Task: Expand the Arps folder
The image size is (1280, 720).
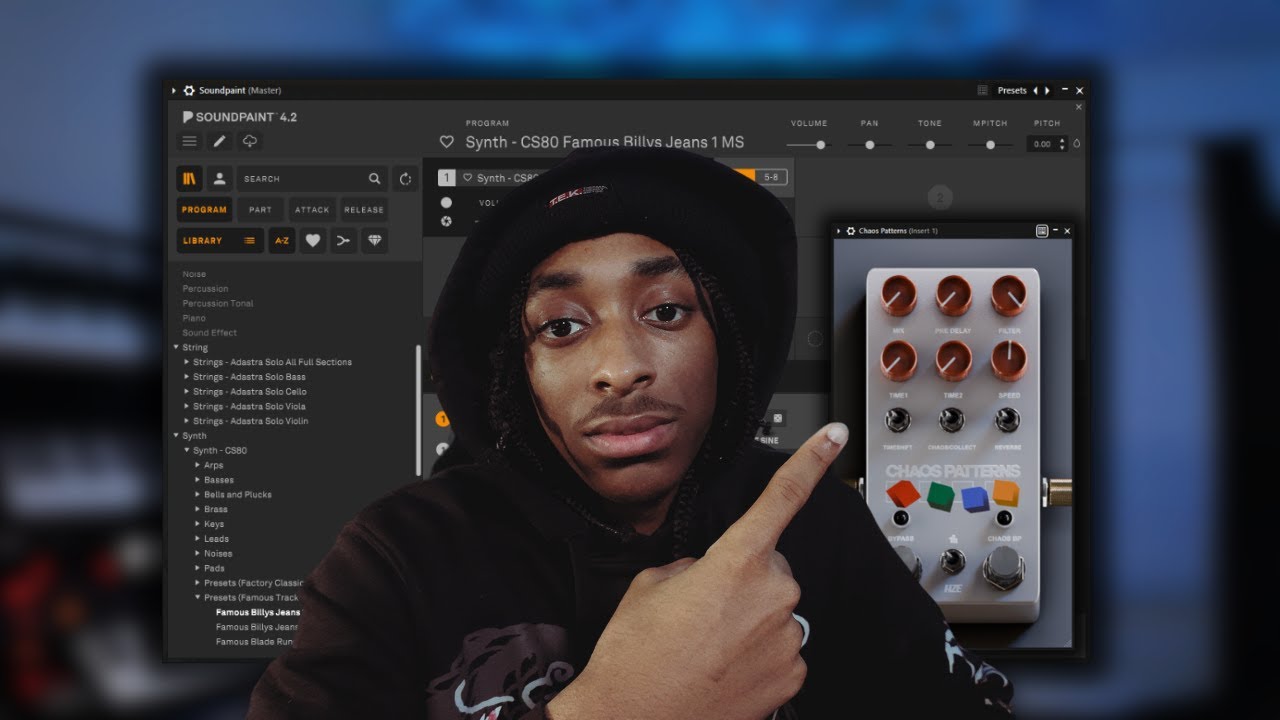Action: [197, 465]
